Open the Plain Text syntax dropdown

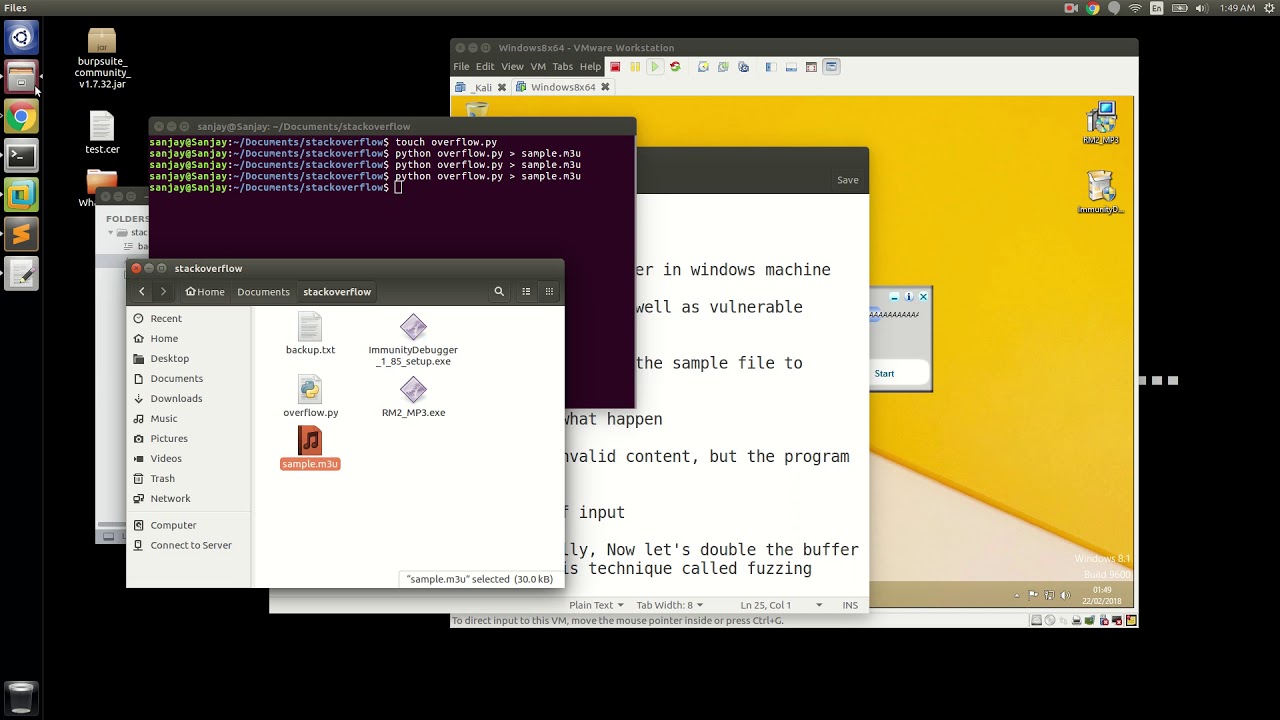pos(596,605)
